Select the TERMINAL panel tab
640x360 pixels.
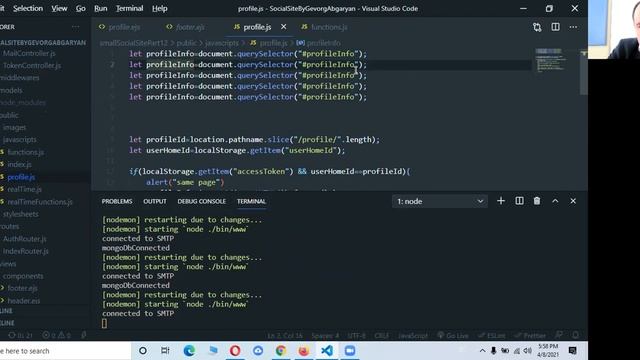coord(251,201)
